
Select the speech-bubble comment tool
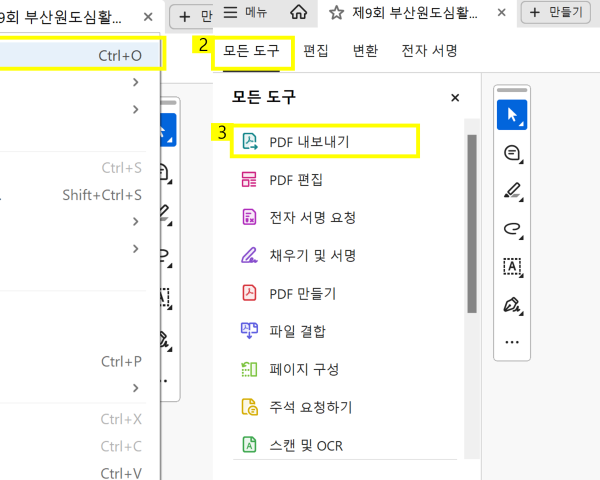tap(512, 153)
